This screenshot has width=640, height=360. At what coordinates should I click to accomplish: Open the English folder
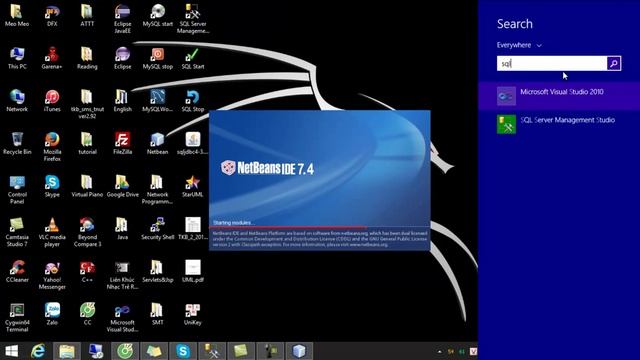tap(122, 100)
